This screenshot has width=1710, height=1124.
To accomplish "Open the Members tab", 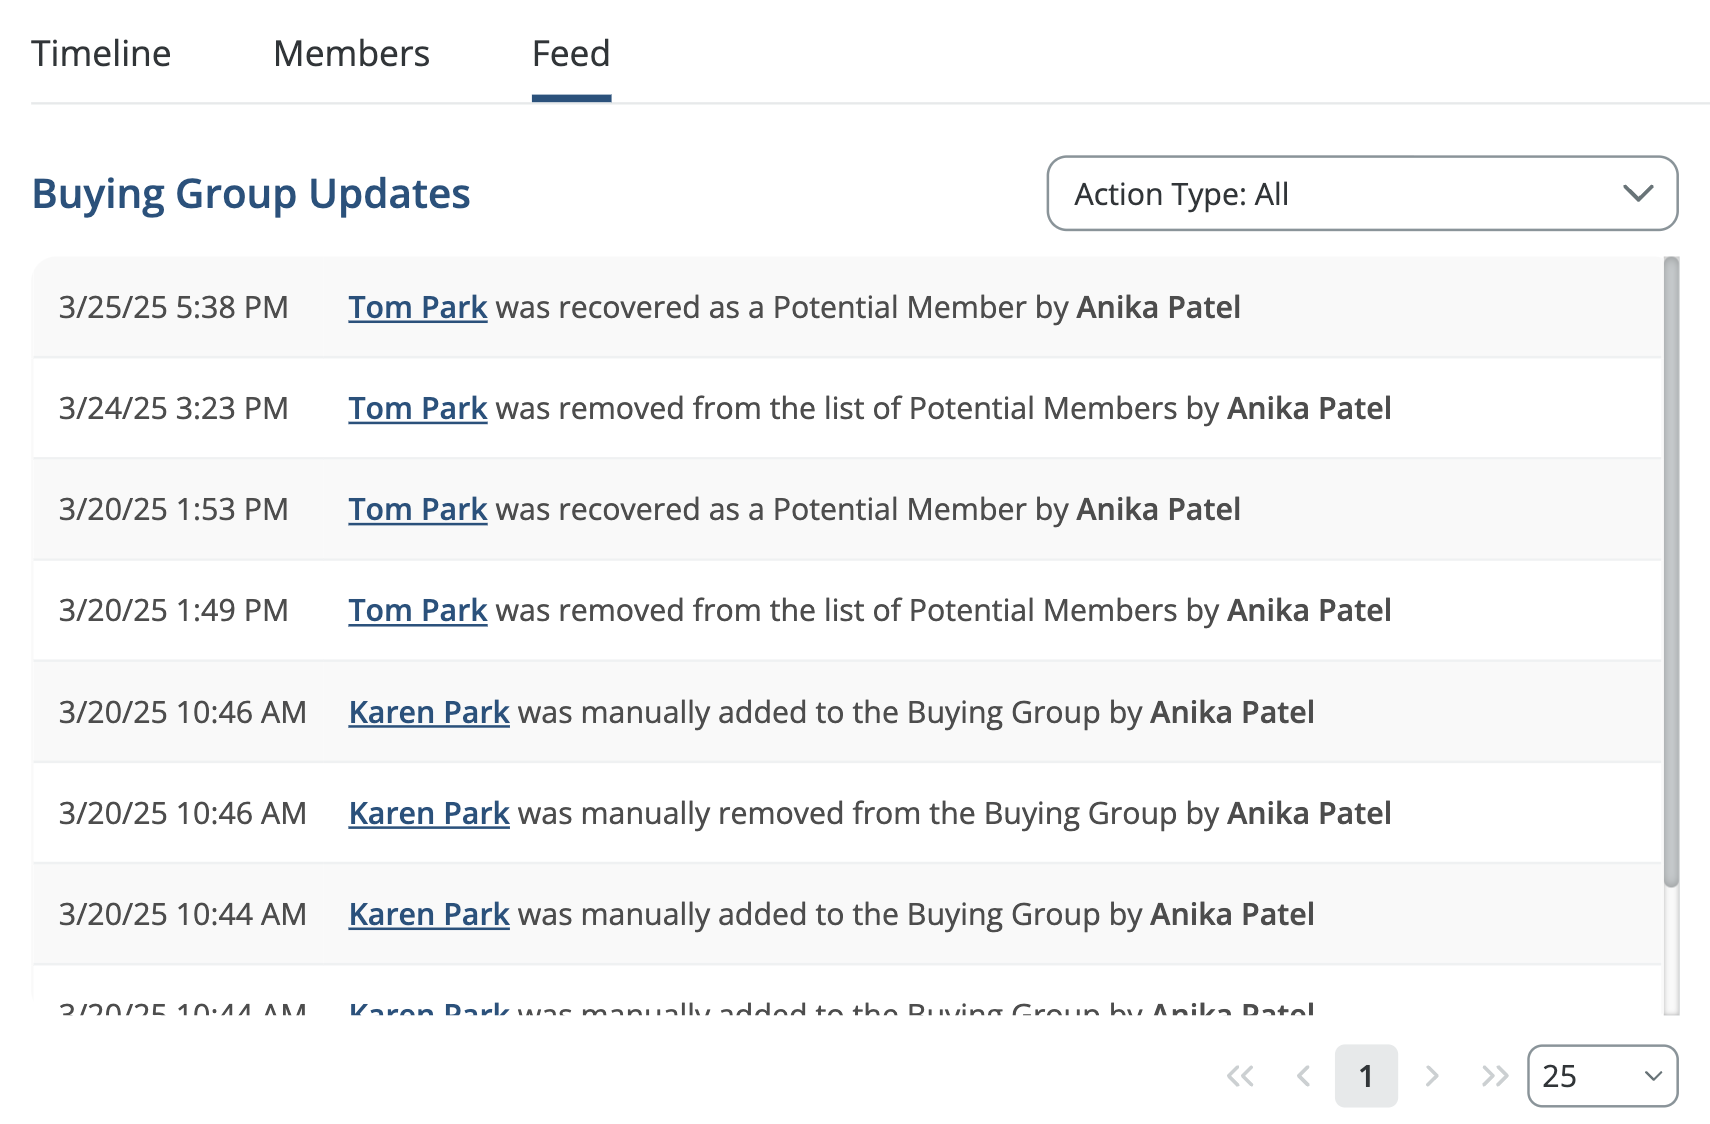I will coord(350,53).
